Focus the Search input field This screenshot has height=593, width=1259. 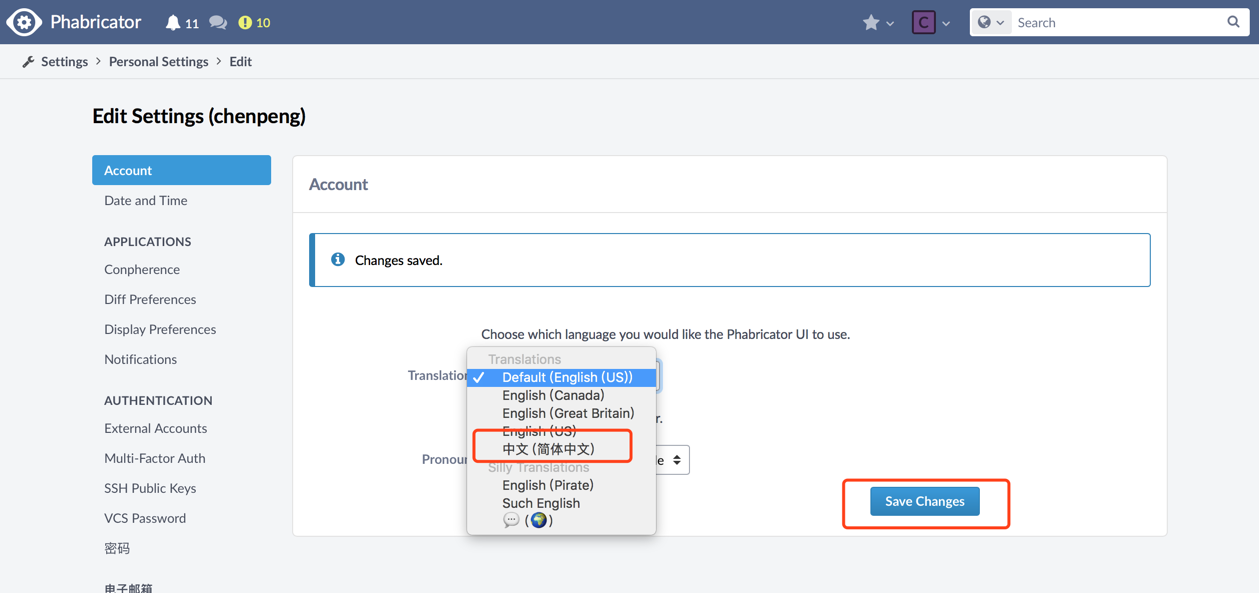point(1118,22)
